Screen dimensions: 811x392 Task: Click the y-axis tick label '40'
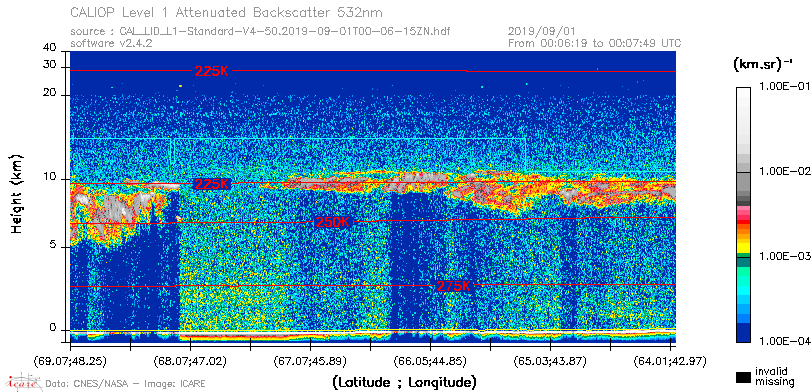(50, 48)
